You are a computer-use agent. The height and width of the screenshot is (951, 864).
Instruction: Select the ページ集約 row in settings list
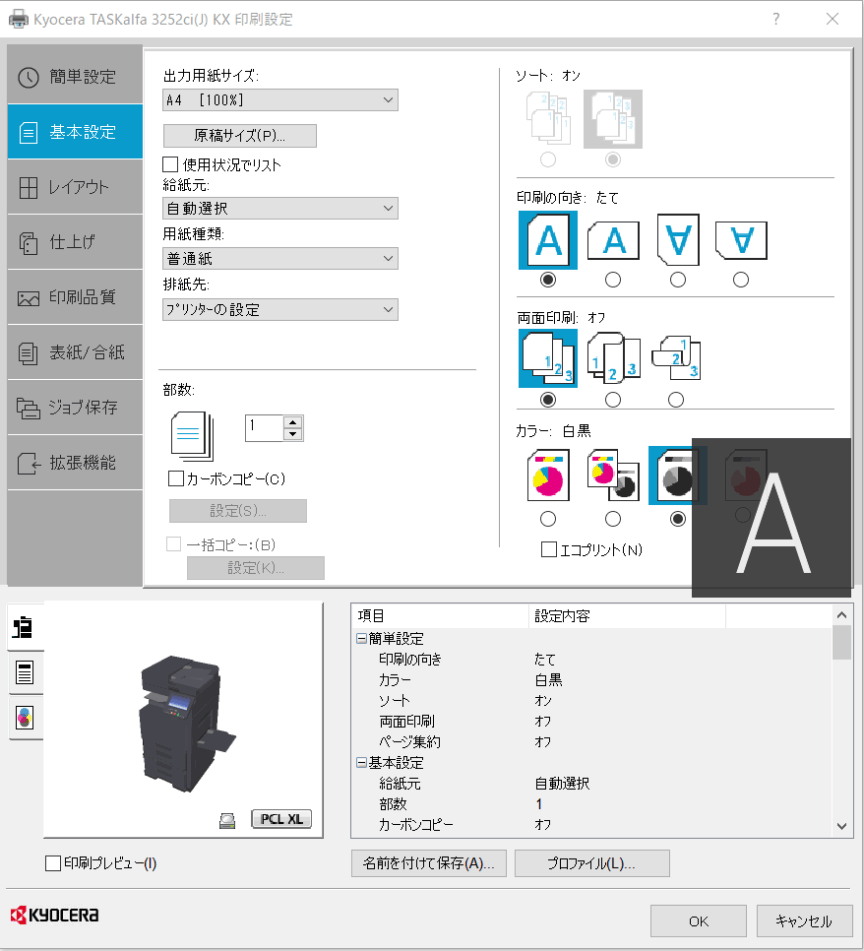point(591,742)
